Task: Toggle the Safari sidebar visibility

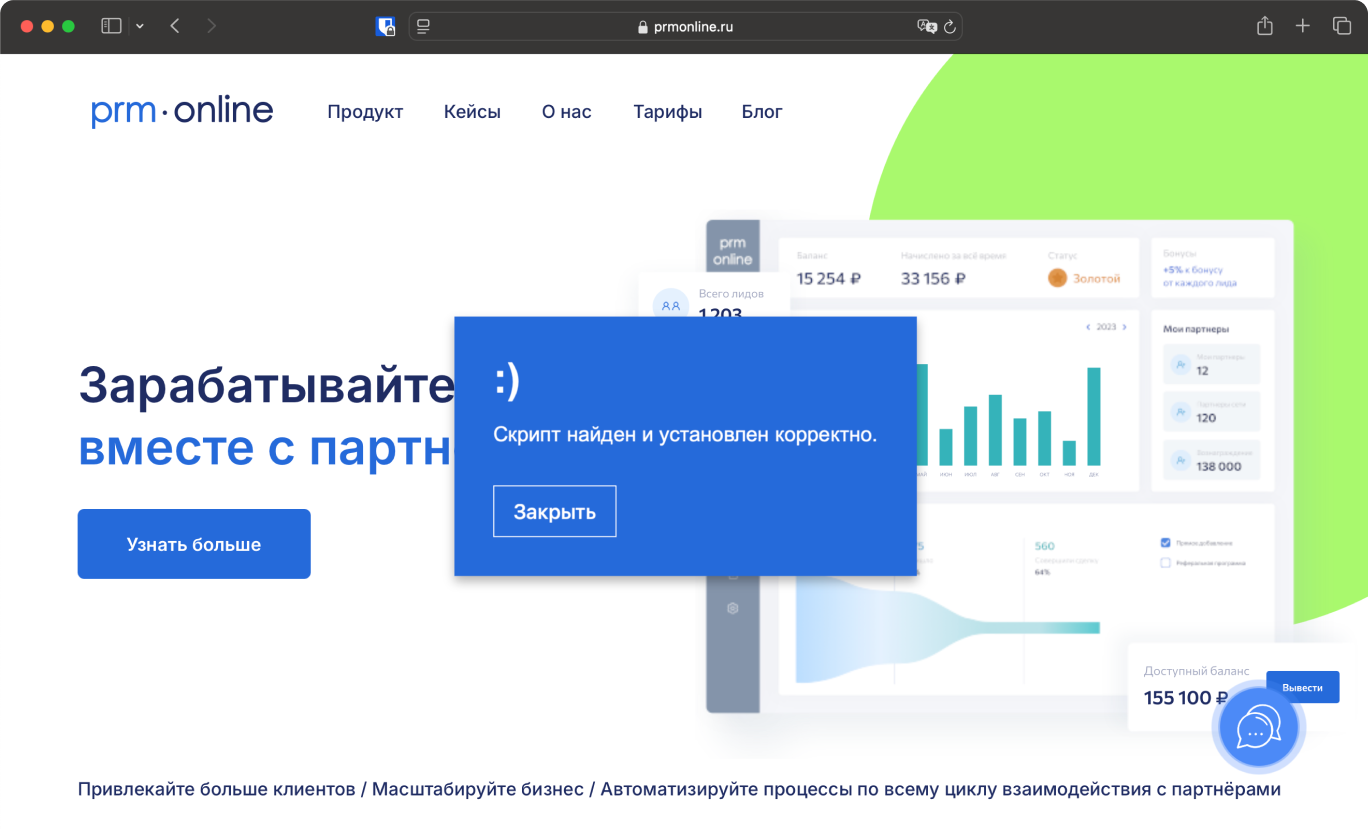Action: [111, 26]
